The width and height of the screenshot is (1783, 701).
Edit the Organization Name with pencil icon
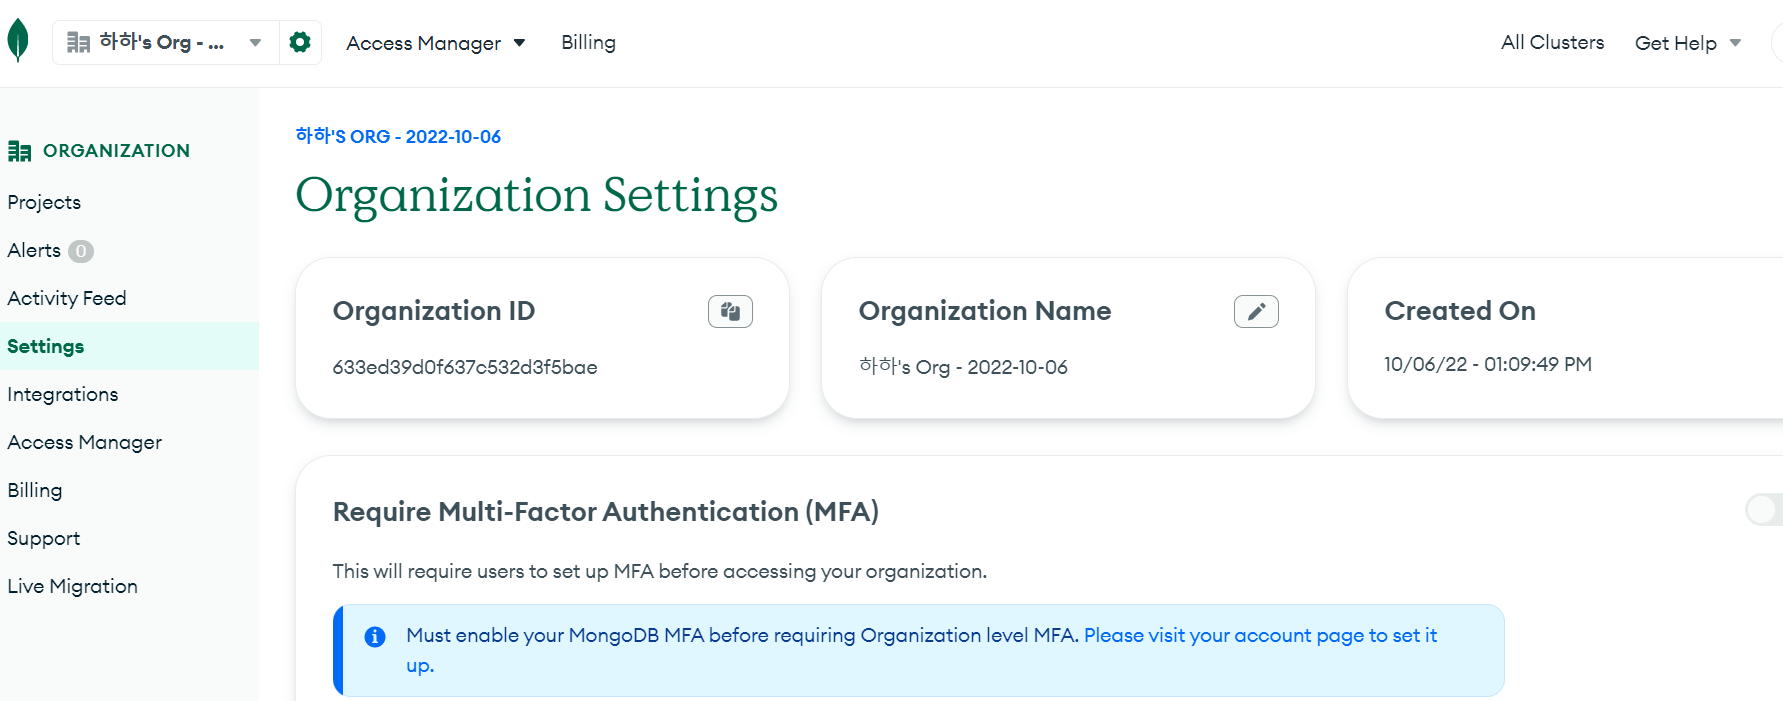click(1256, 312)
